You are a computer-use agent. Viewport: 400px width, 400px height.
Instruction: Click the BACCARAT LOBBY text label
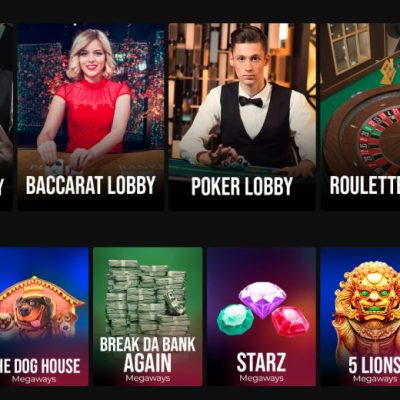pyautogui.click(x=91, y=185)
